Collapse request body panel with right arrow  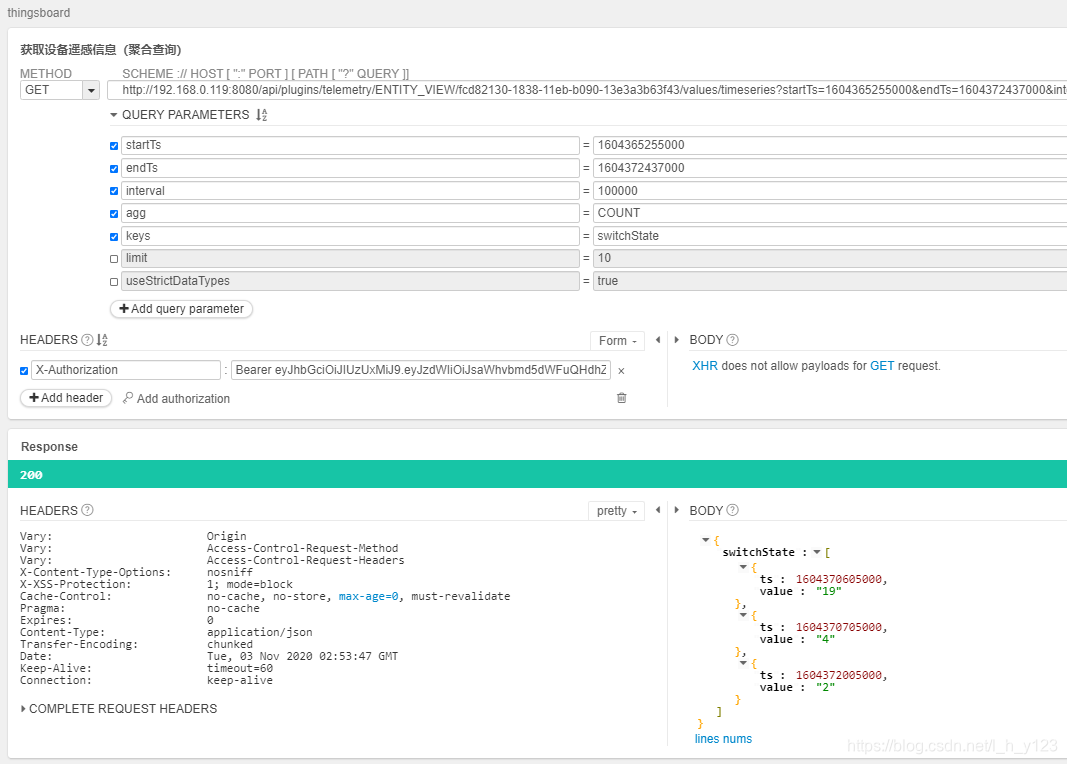(x=676, y=339)
